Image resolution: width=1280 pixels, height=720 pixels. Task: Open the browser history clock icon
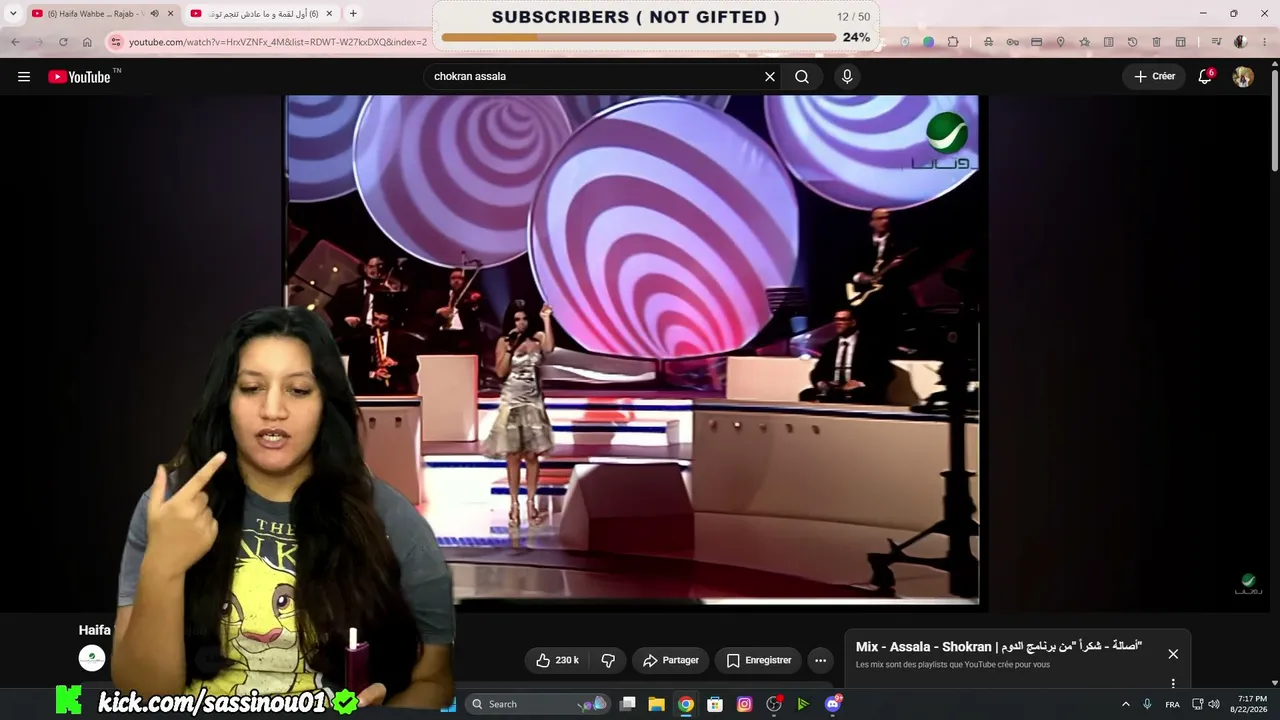pyautogui.click(x=1132, y=42)
